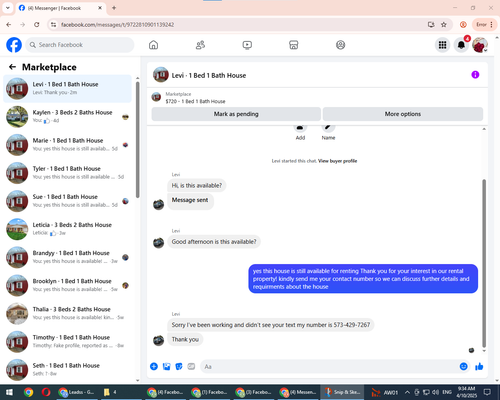Click the browser address bar URL

(x=117, y=25)
